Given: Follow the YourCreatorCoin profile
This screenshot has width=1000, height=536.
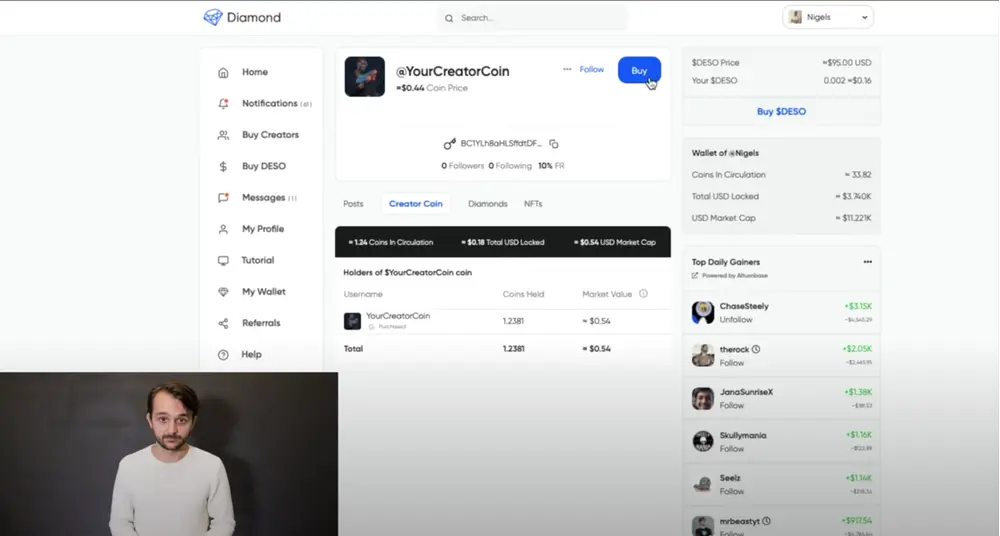Looking at the screenshot, I should coord(591,70).
